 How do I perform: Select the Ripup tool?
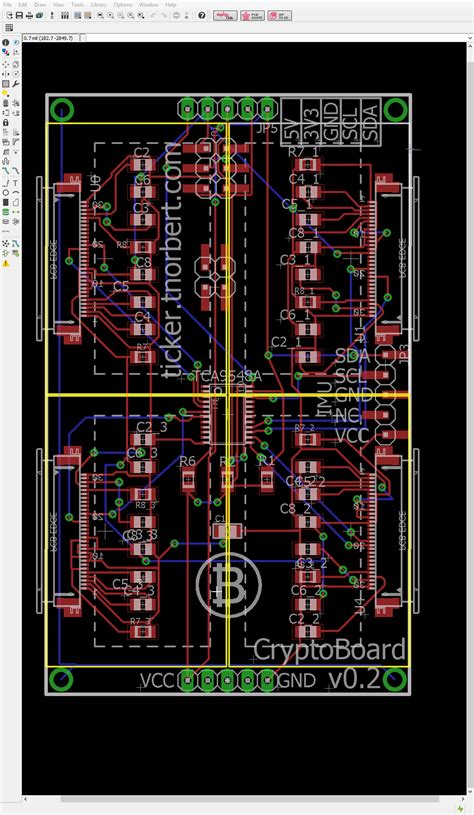pyautogui.click(x=16, y=170)
